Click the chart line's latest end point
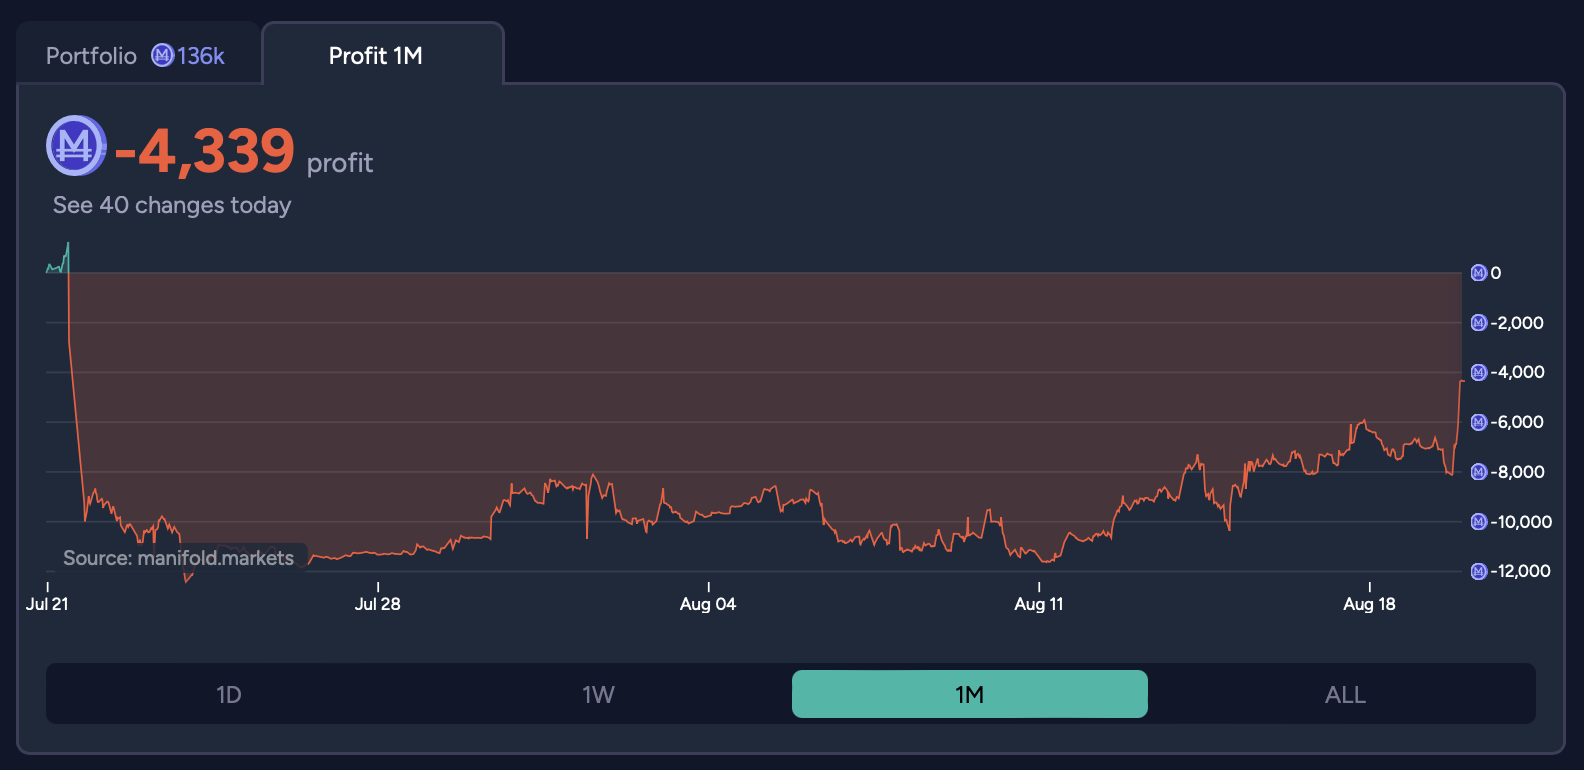The image size is (1584, 770). click(1462, 381)
